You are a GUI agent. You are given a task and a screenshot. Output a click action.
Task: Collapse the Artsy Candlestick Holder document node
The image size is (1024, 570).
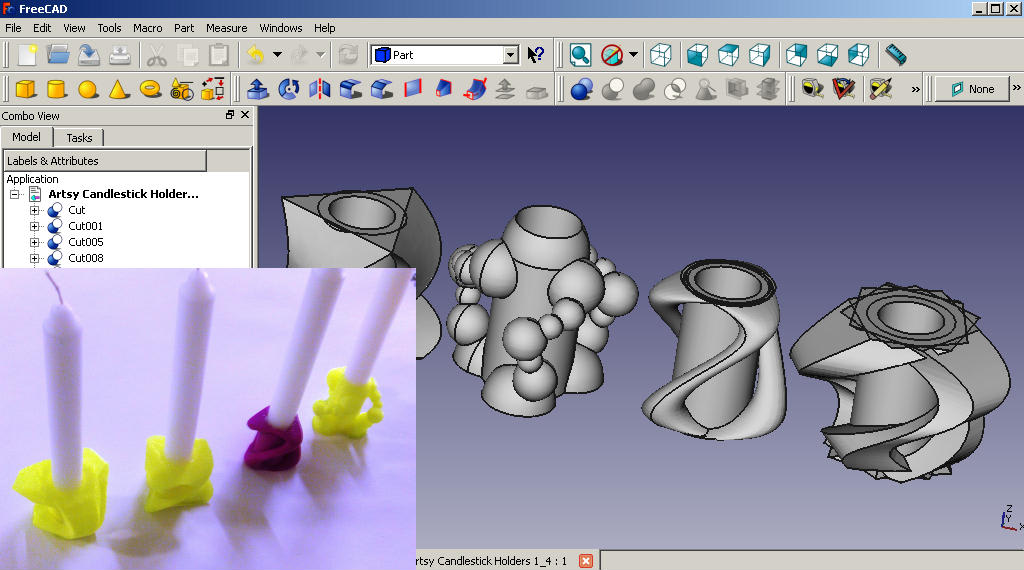pyautogui.click(x=15, y=194)
